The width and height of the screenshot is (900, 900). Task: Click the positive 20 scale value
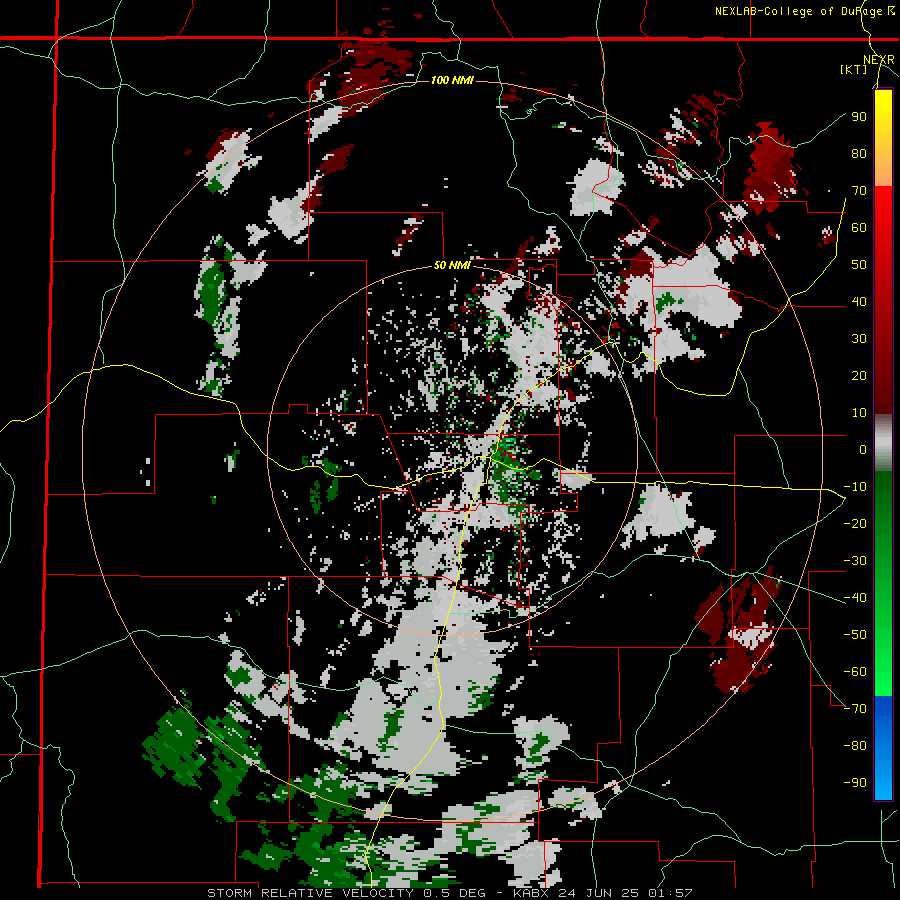[859, 375]
